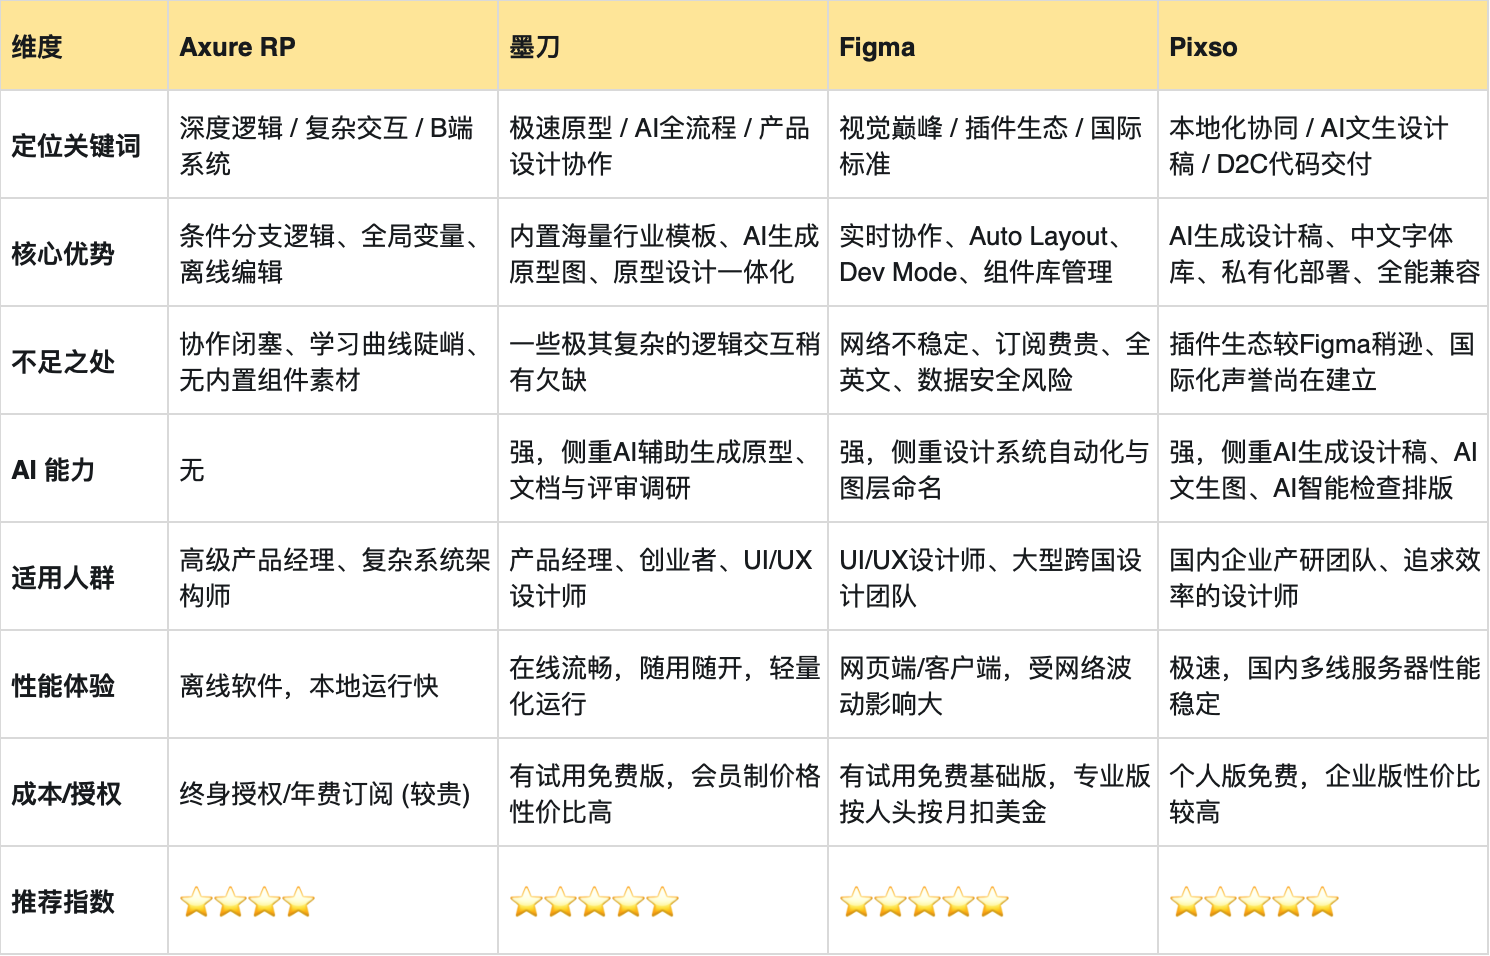The image size is (1490, 956).
Task: Click cell '产品经理、创业者、UI/UX设计师'
Action: coord(663,577)
